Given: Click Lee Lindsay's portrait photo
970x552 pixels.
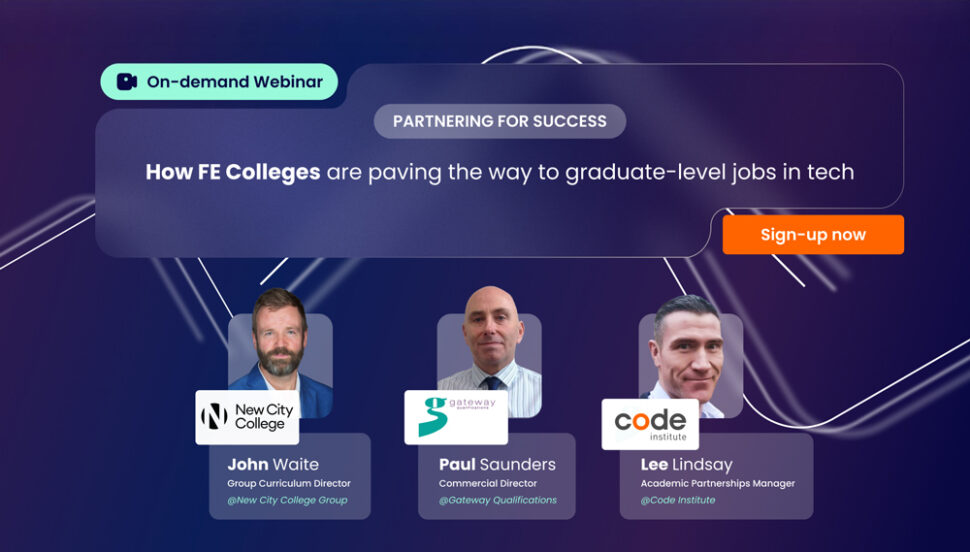Looking at the screenshot, I should 690,350.
